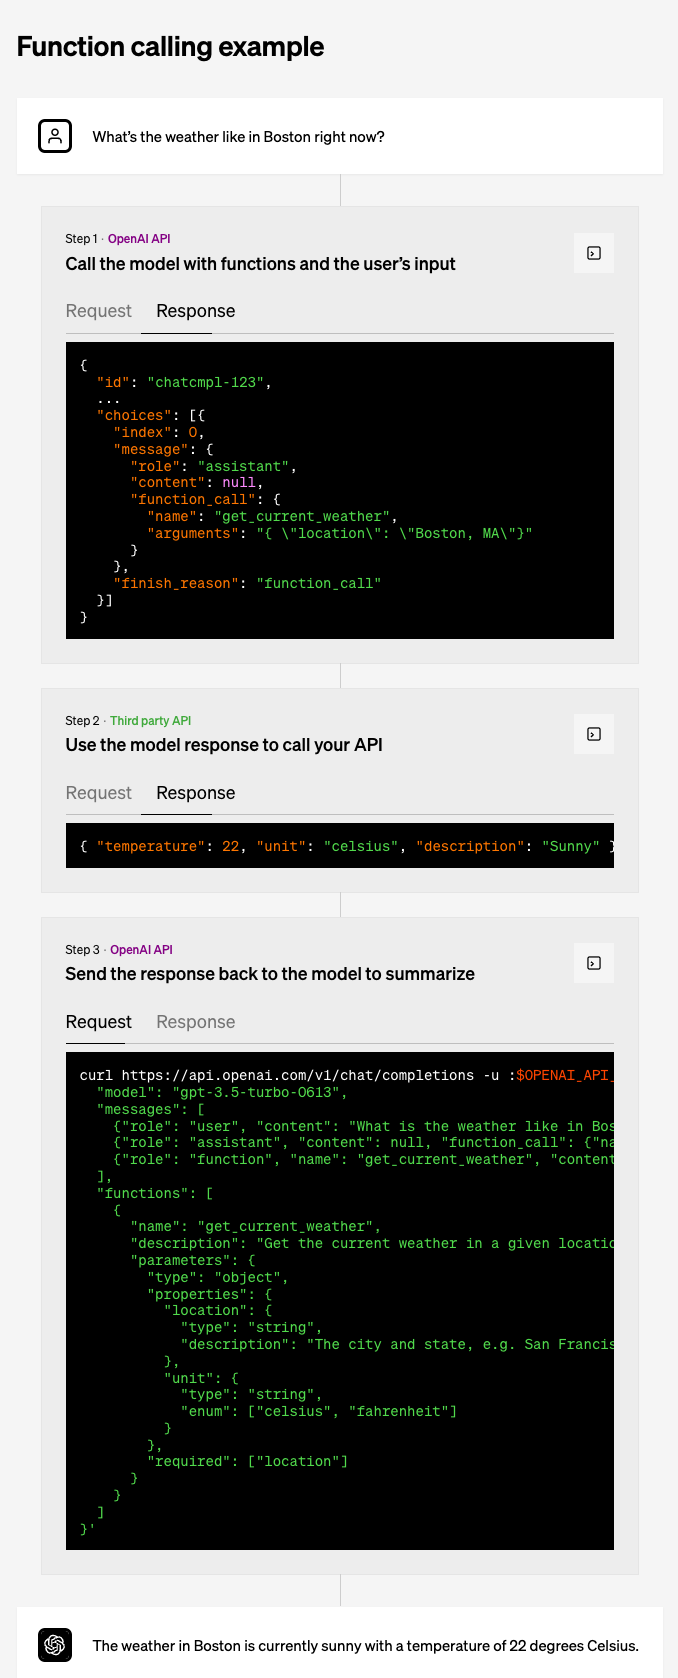The height and width of the screenshot is (1678, 678).
Task: Click the Function calling example heading
Action: tap(171, 47)
